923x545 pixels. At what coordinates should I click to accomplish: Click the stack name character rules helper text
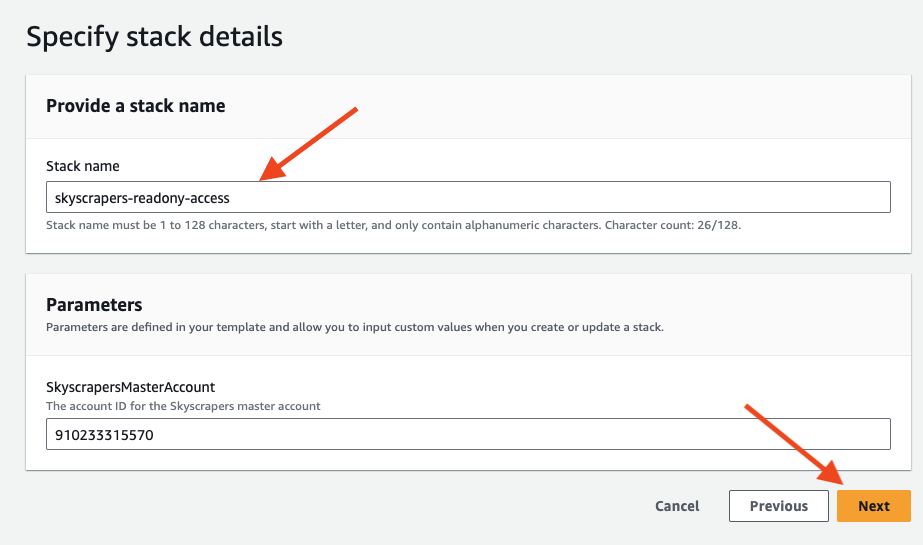point(320,225)
